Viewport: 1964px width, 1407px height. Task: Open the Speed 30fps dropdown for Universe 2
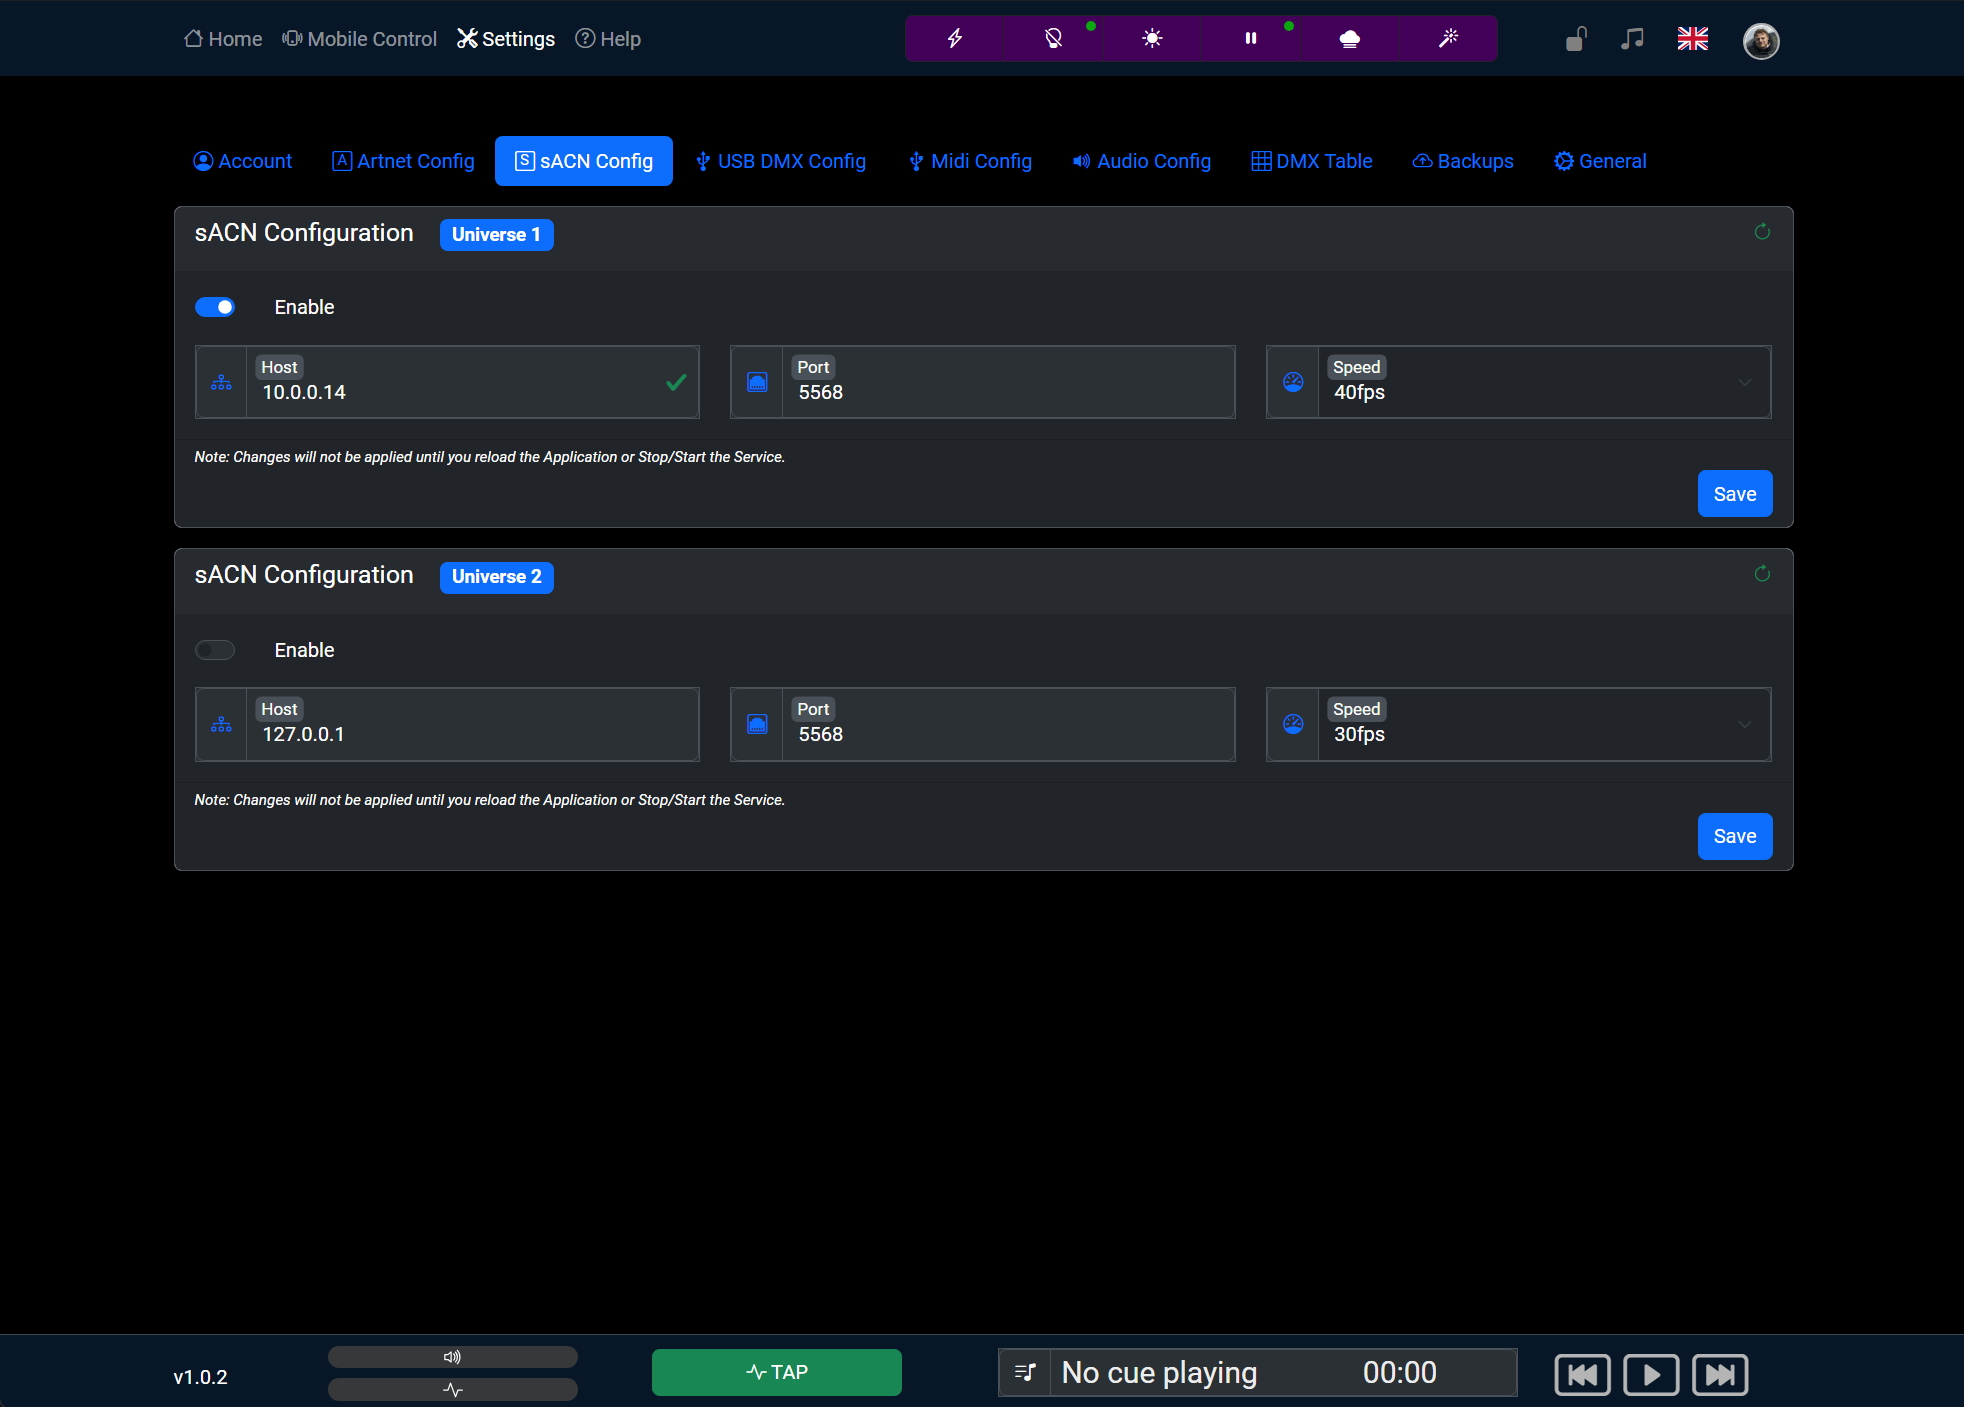(1744, 724)
